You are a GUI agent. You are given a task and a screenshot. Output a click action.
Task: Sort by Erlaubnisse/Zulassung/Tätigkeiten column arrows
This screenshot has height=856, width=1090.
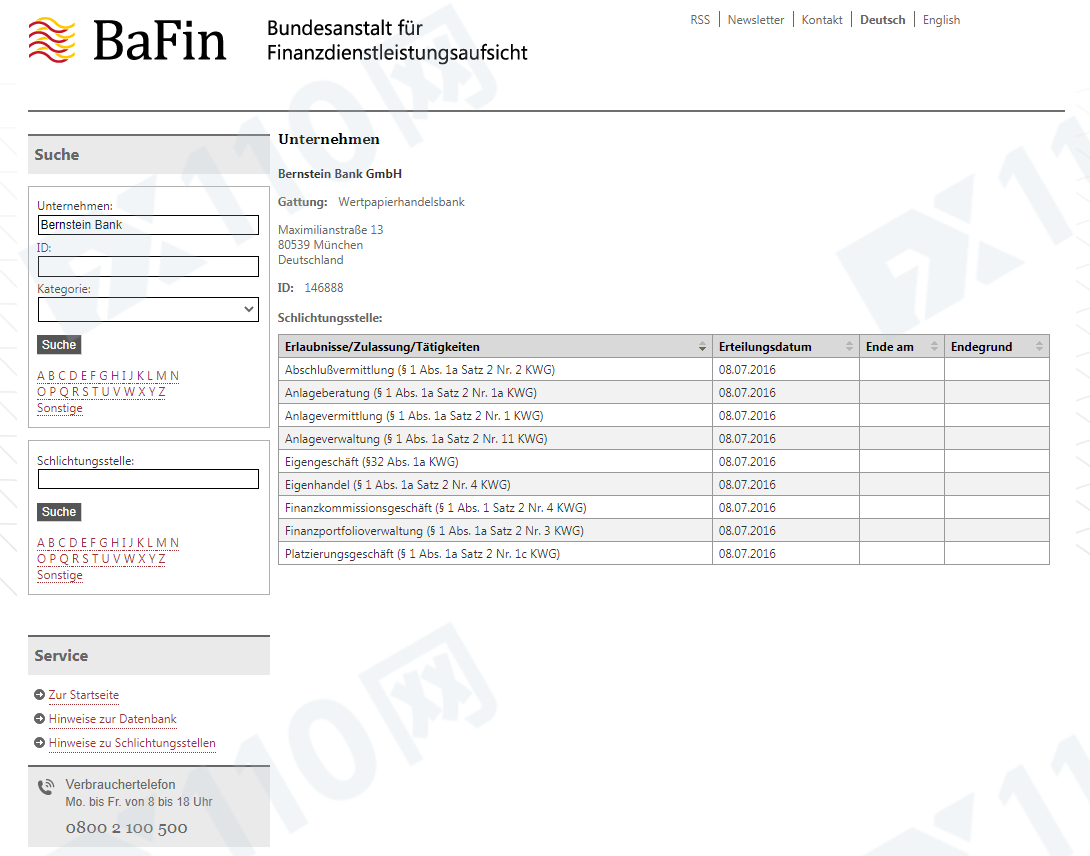702,347
